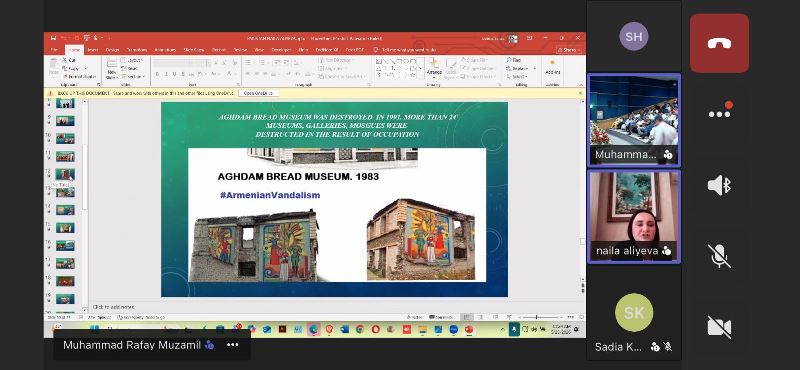The width and height of the screenshot is (800, 370).
Task: Click Format Painter in Clipboard group
Action: coord(79,77)
